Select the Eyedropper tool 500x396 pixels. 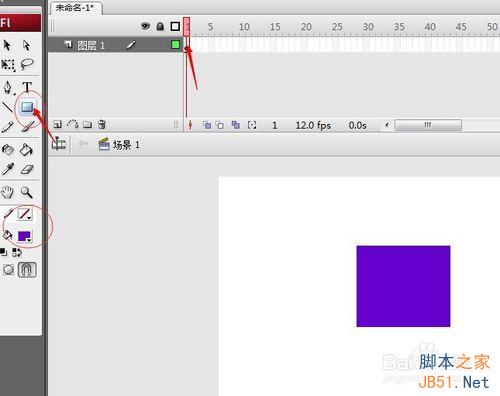pos(8,169)
